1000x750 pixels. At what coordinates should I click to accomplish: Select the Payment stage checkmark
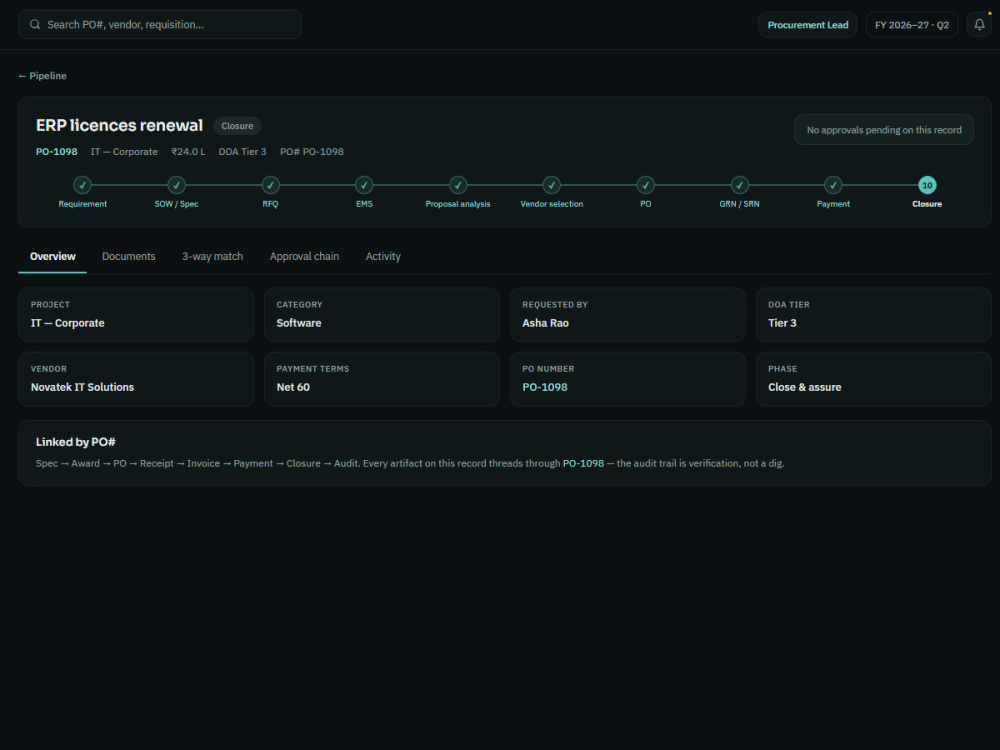pos(833,185)
